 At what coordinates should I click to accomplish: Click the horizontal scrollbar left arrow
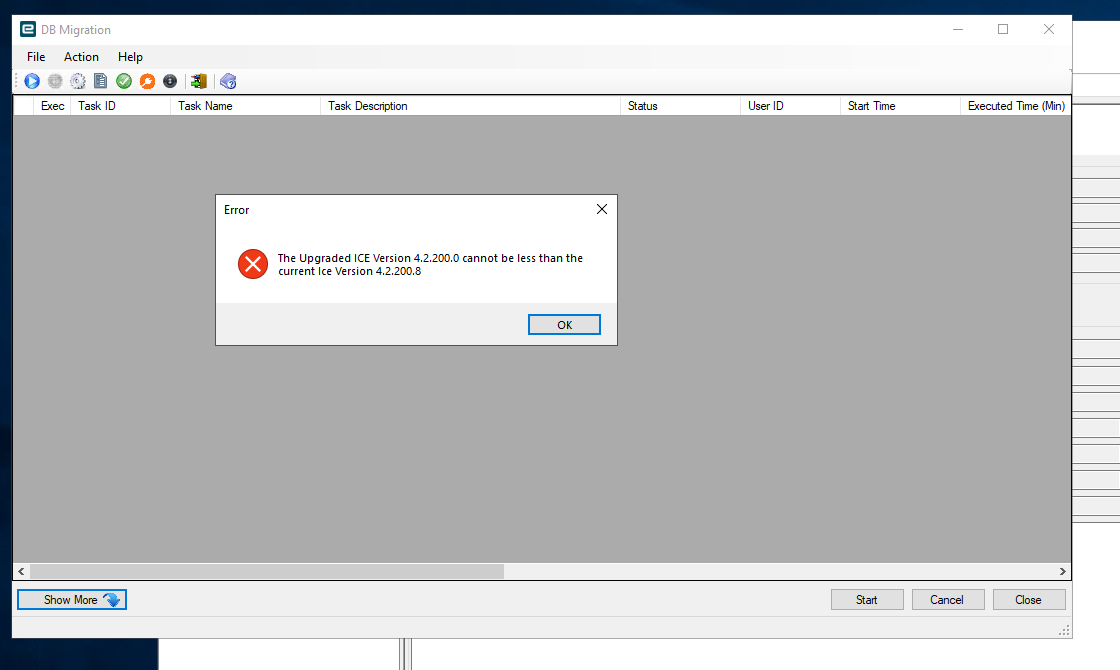point(21,571)
